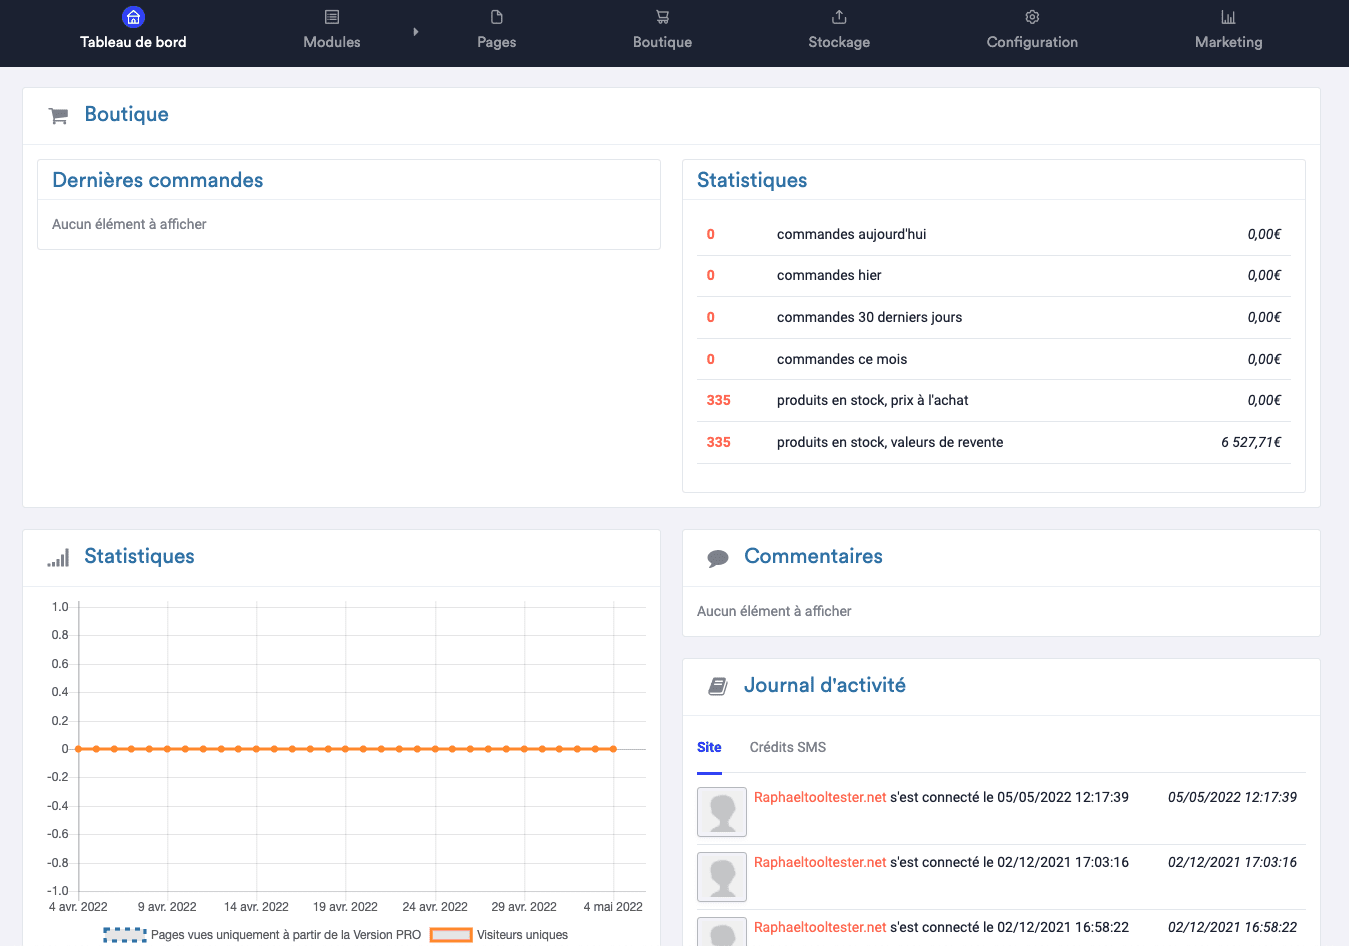Image resolution: width=1349 pixels, height=946 pixels.
Task: Switch to the Crédits SMS tab
Action: [x=788, y=747]
